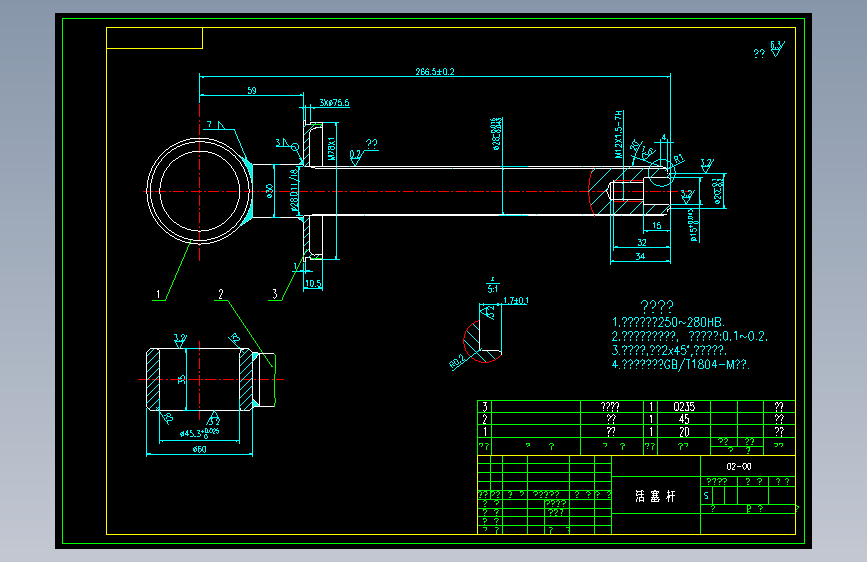Image resolution: width=867 pixels, height=562 pixels.
Task: Click the 0.2 surface roughness symbol
Action: coord(356,156)
